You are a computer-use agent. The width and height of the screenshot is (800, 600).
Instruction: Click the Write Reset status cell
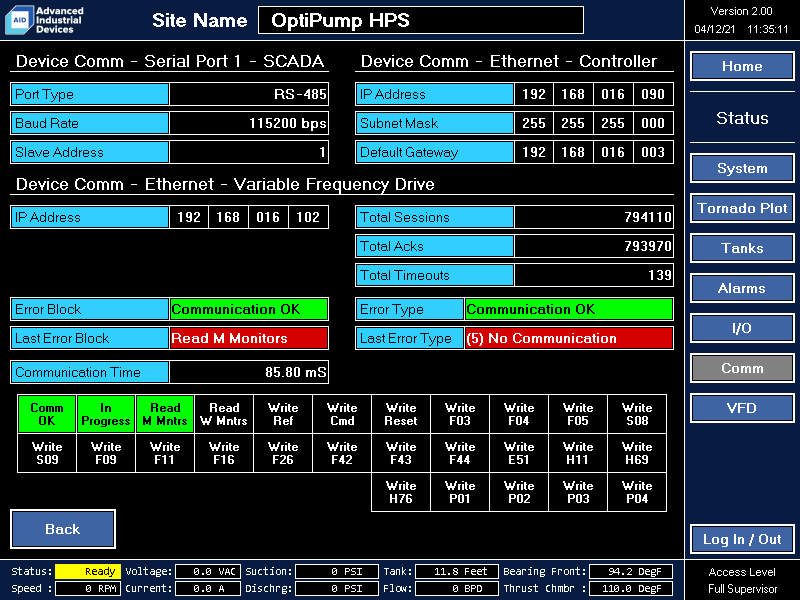coord(401,414)
